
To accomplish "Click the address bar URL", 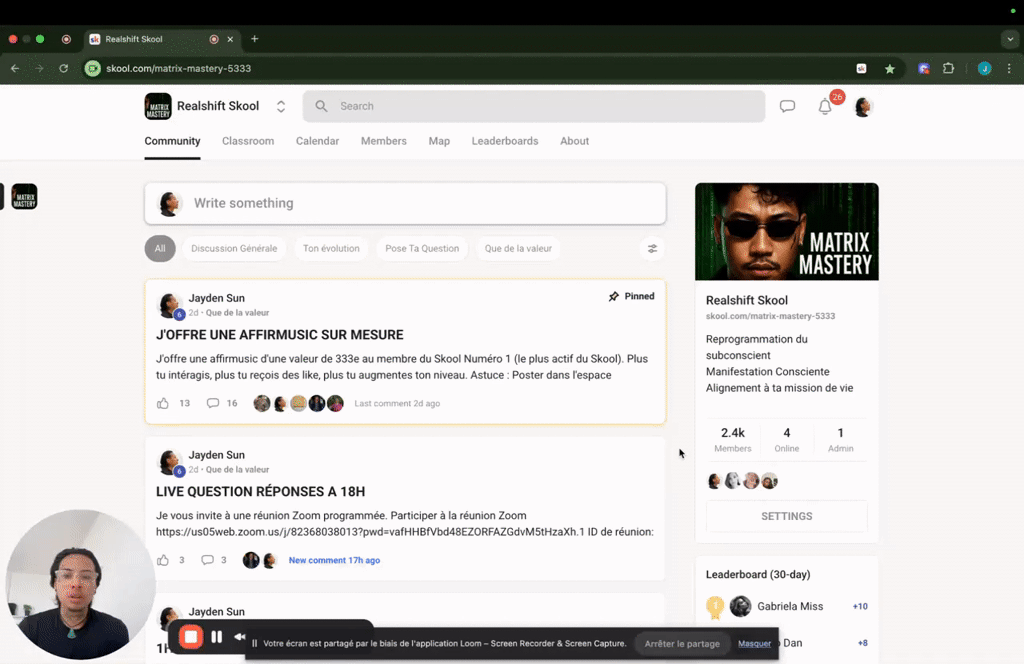I will 178,69.
